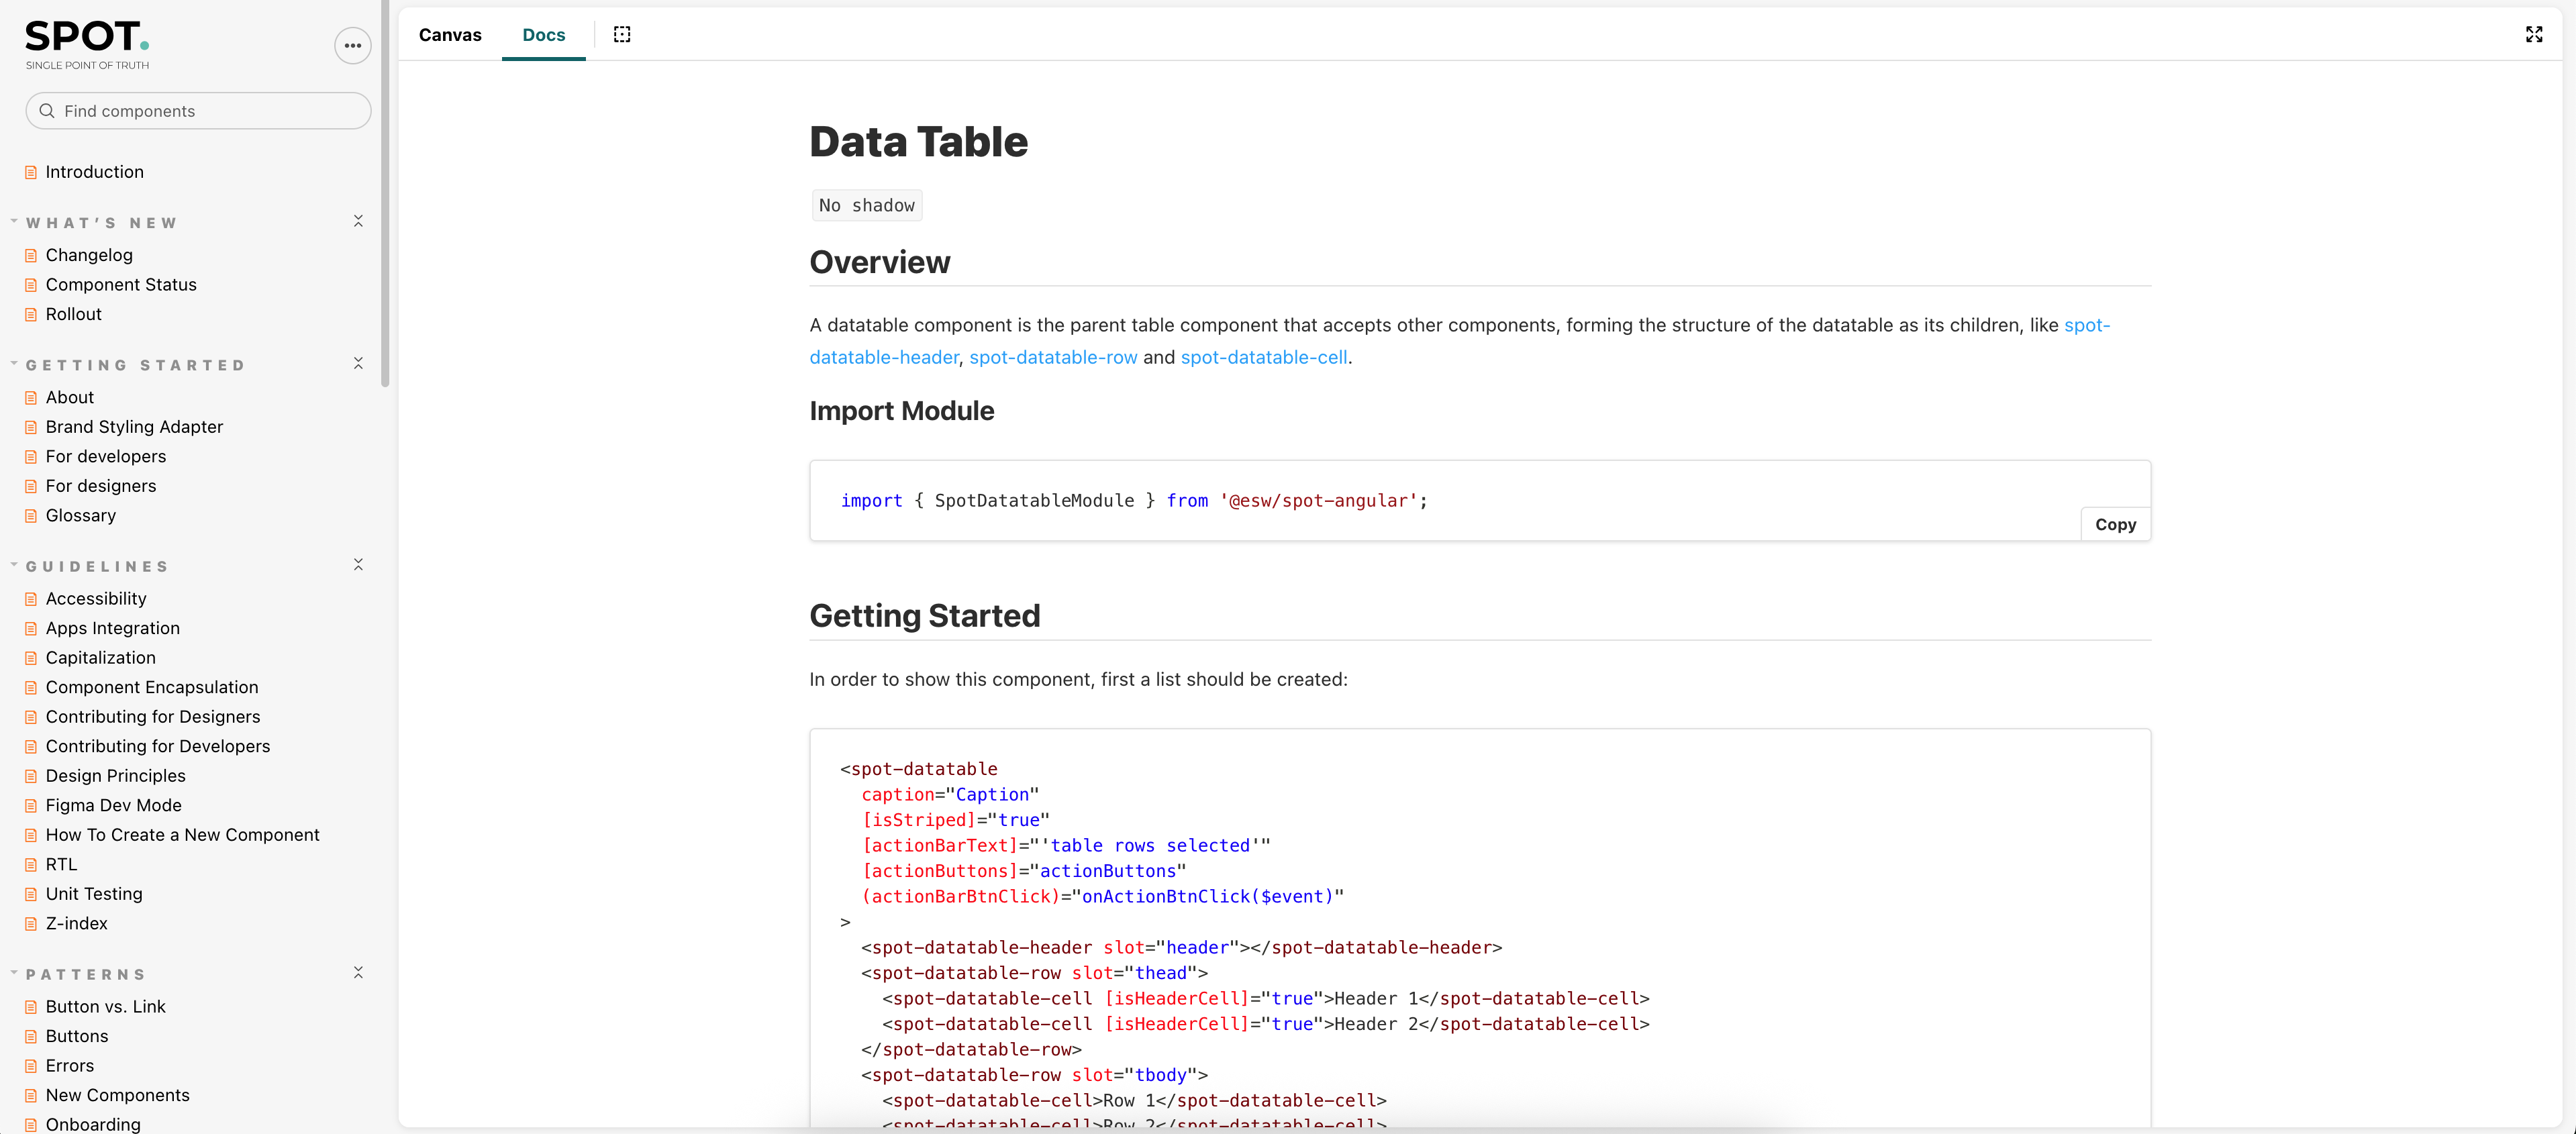Image resolution: width=2576 pixels, height=1134 pixels.
Task: Open the Changelog page
Action: pyautogui.click(x=89, y=255)
